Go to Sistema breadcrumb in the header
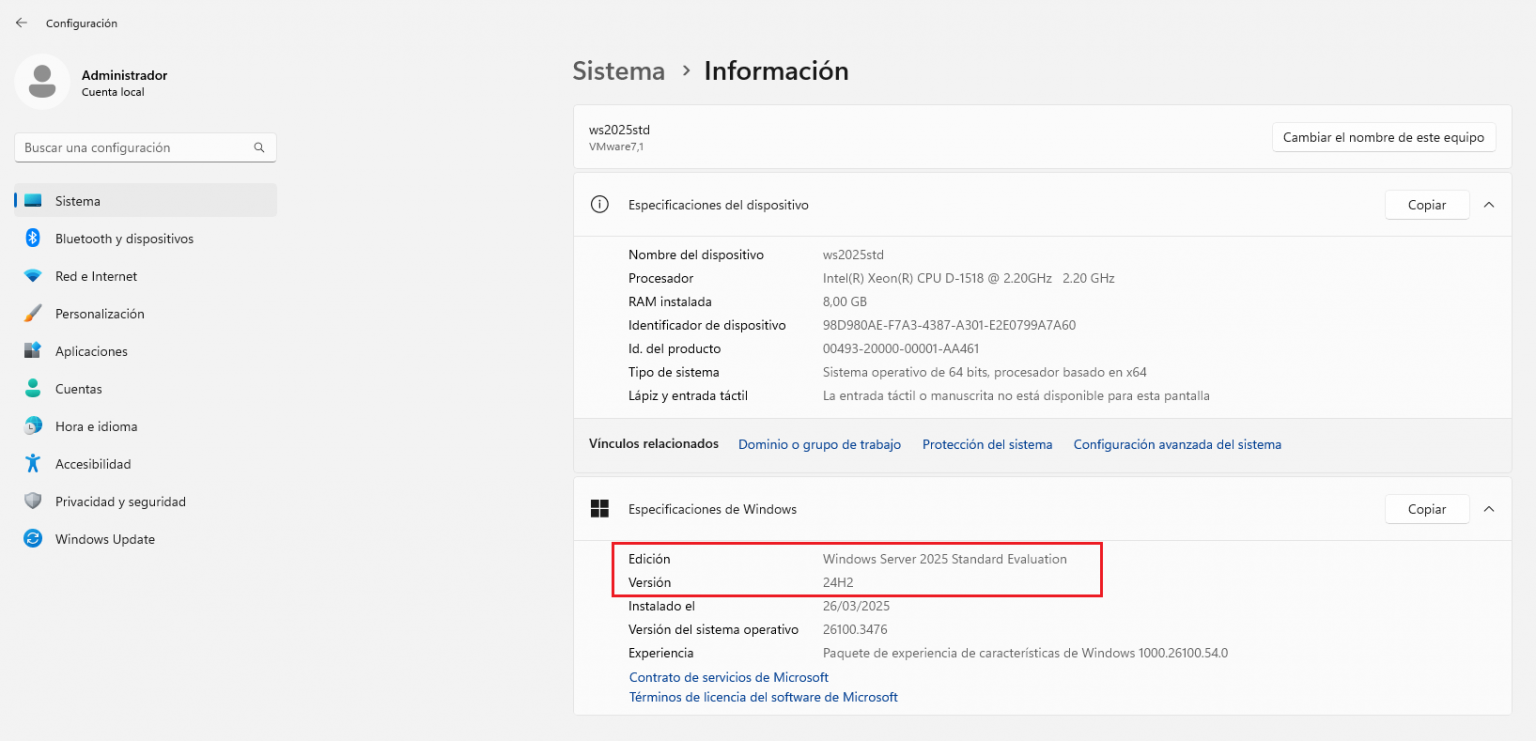This screenshot has width=1536, height=741. (619, 71)
